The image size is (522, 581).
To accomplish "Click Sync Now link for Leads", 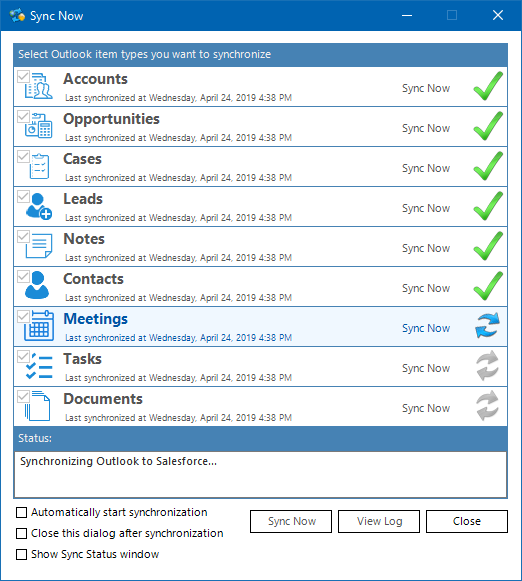I will click(x=426, y=208).
